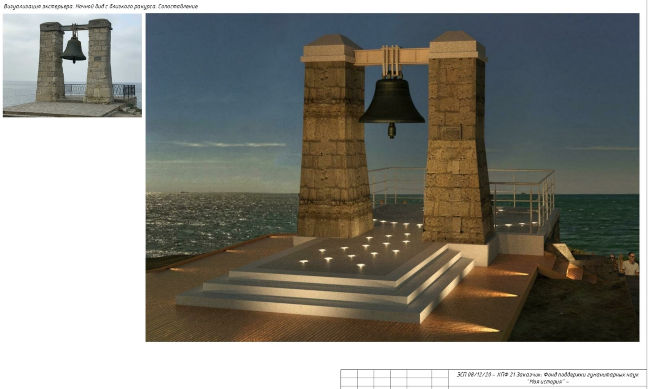Select the italic caption heading above images
Viewport: 650px width, 389px height.
click(101, 6)
